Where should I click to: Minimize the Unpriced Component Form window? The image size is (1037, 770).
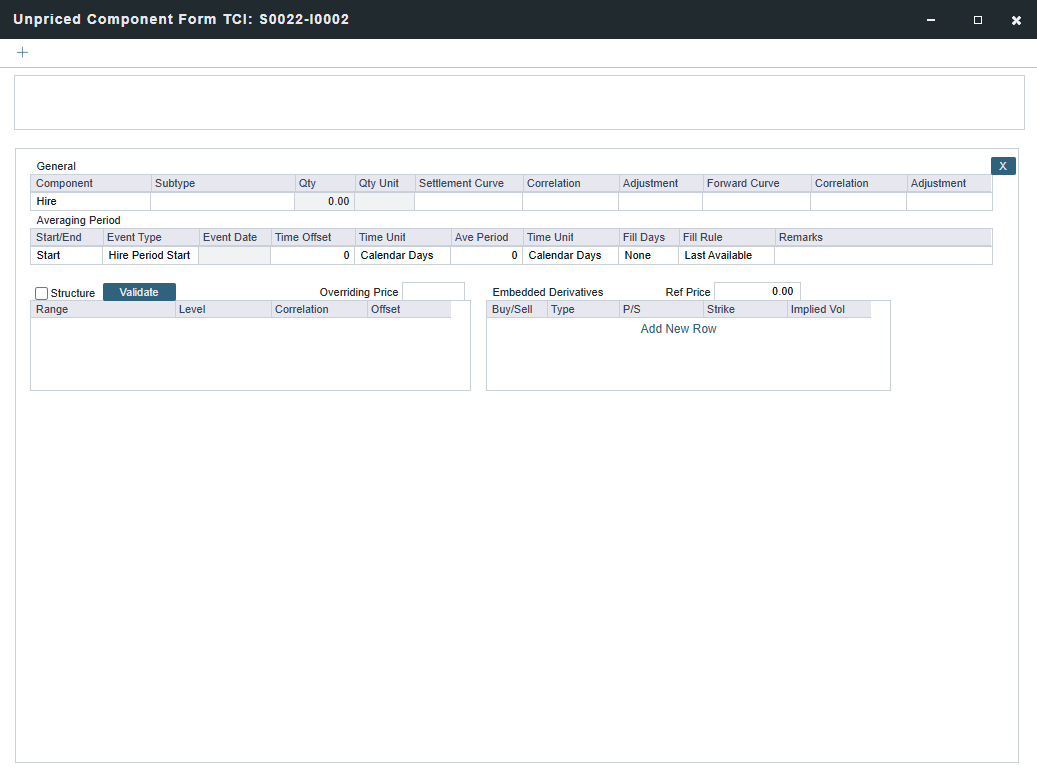[931, 20]
